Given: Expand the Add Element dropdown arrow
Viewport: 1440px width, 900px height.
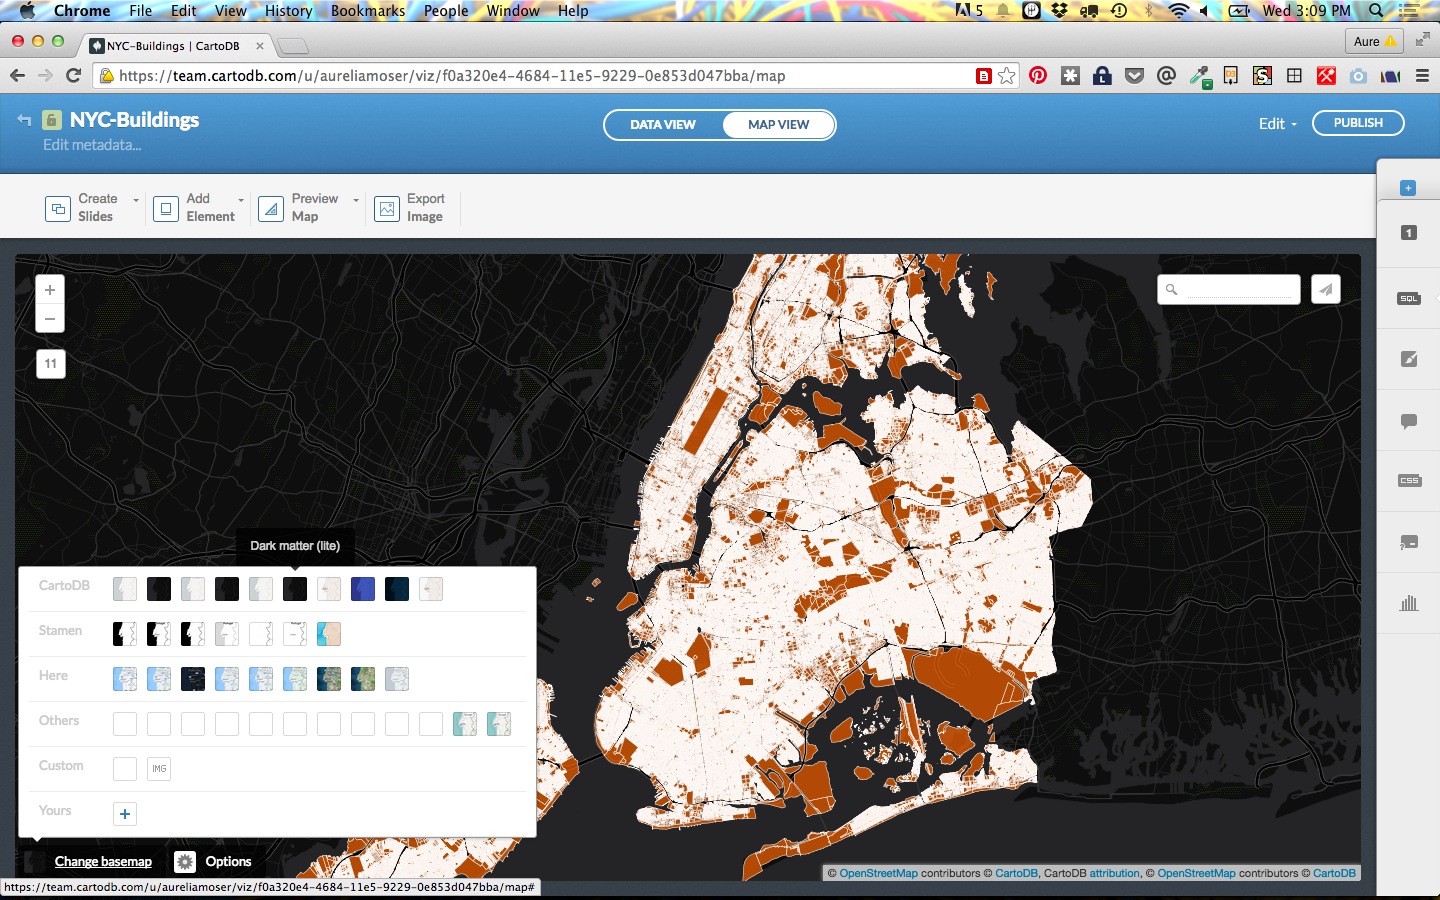Looking at the screenshot, I should [x=241, y=200].
